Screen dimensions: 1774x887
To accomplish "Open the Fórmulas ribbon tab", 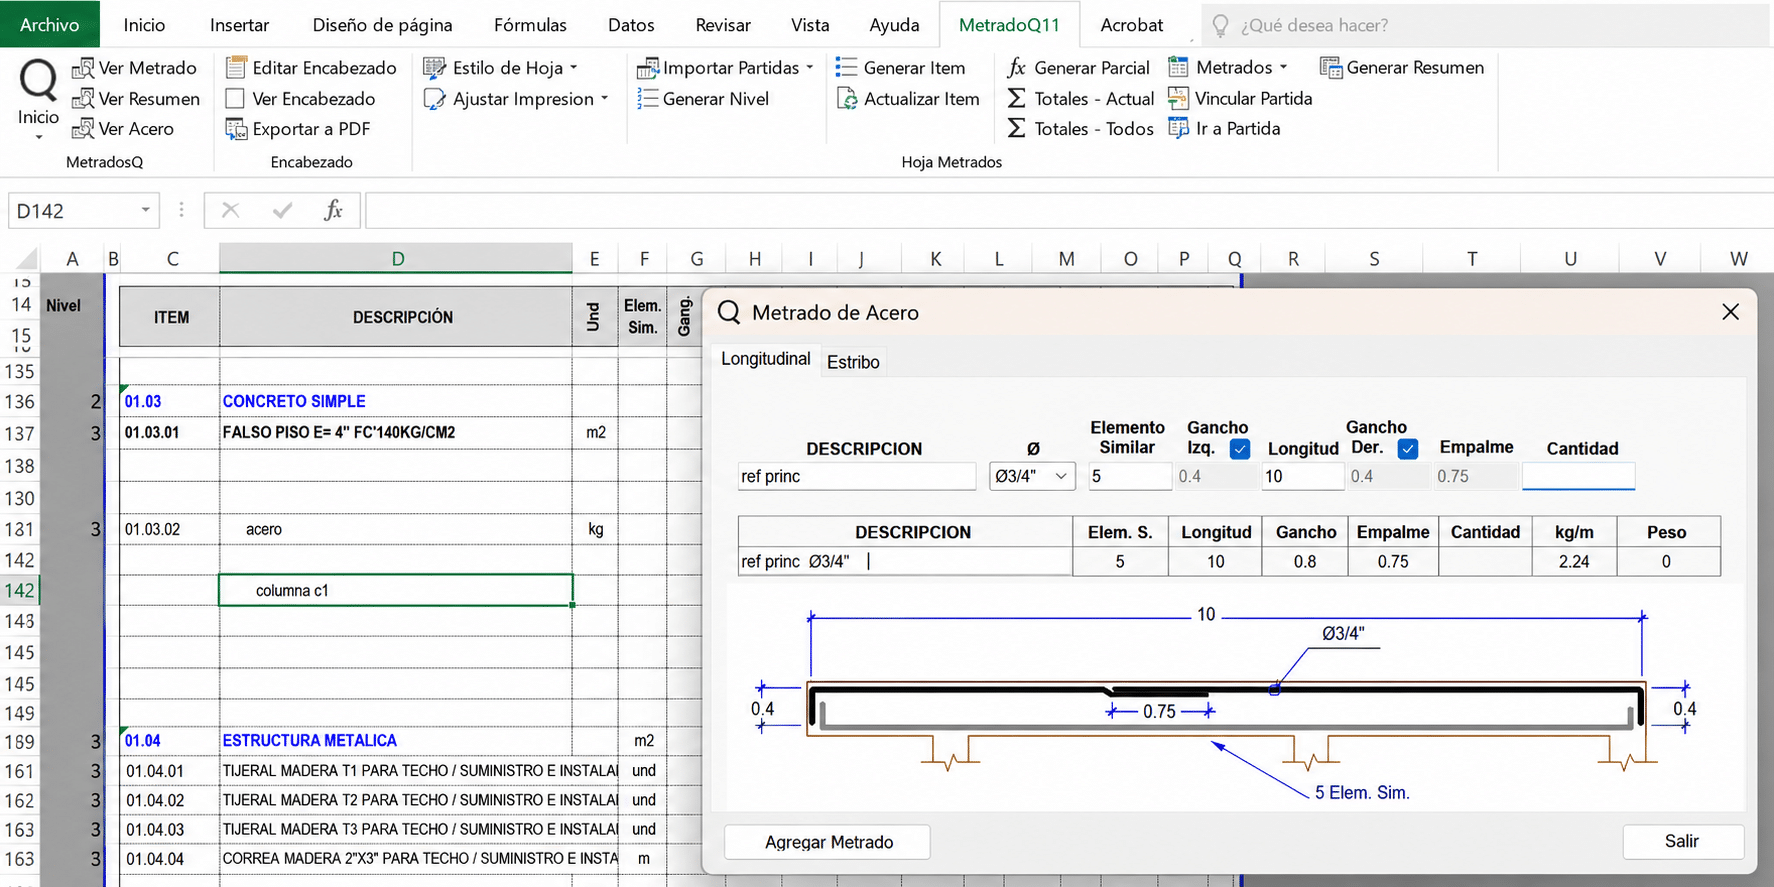I will (530, 25).
